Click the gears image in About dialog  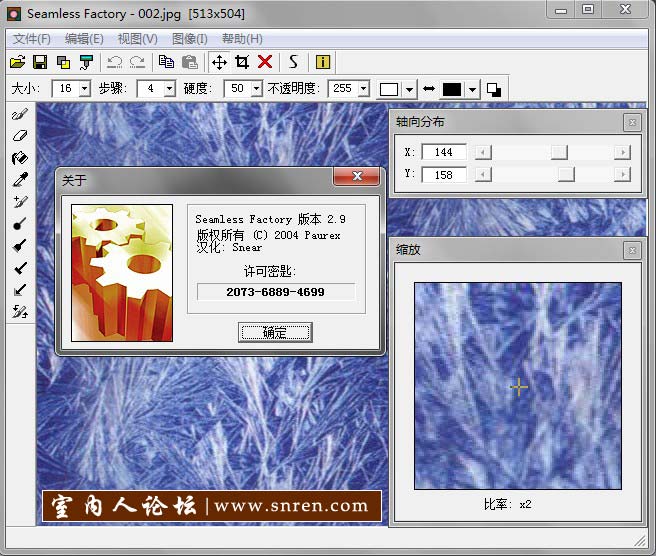click(122, 273)
